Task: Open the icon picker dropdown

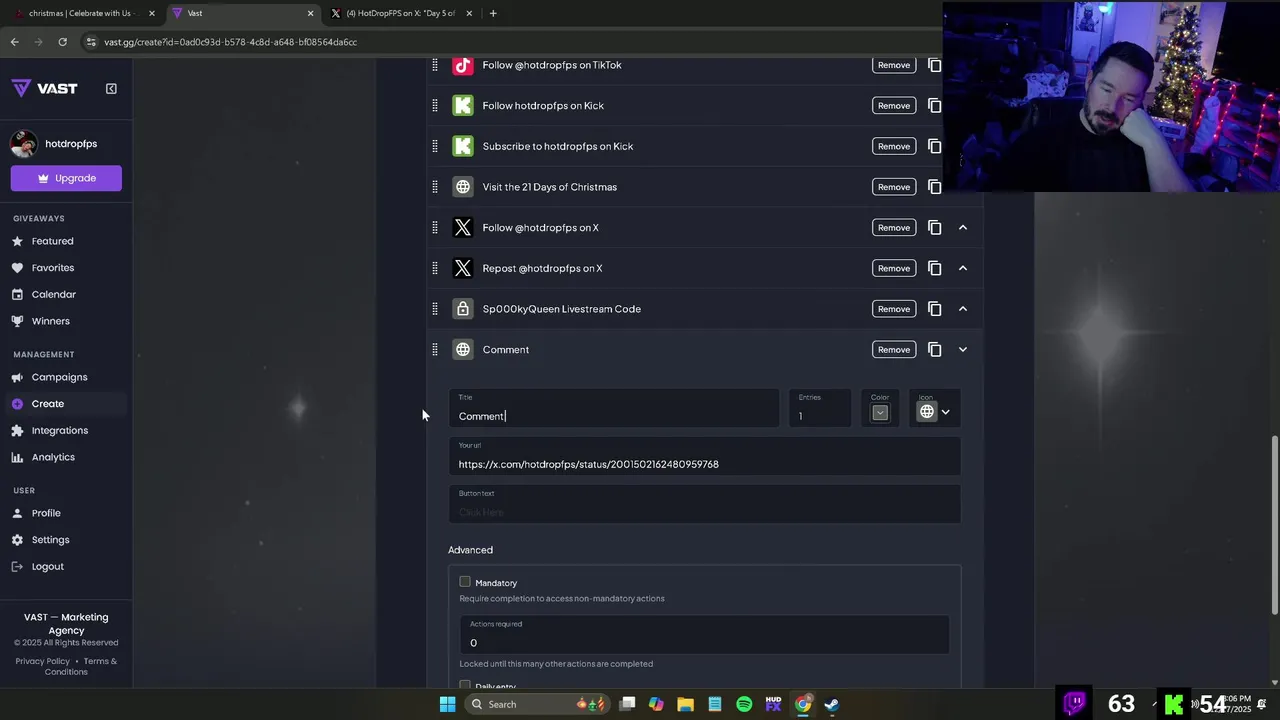Action: pos(935,411)
